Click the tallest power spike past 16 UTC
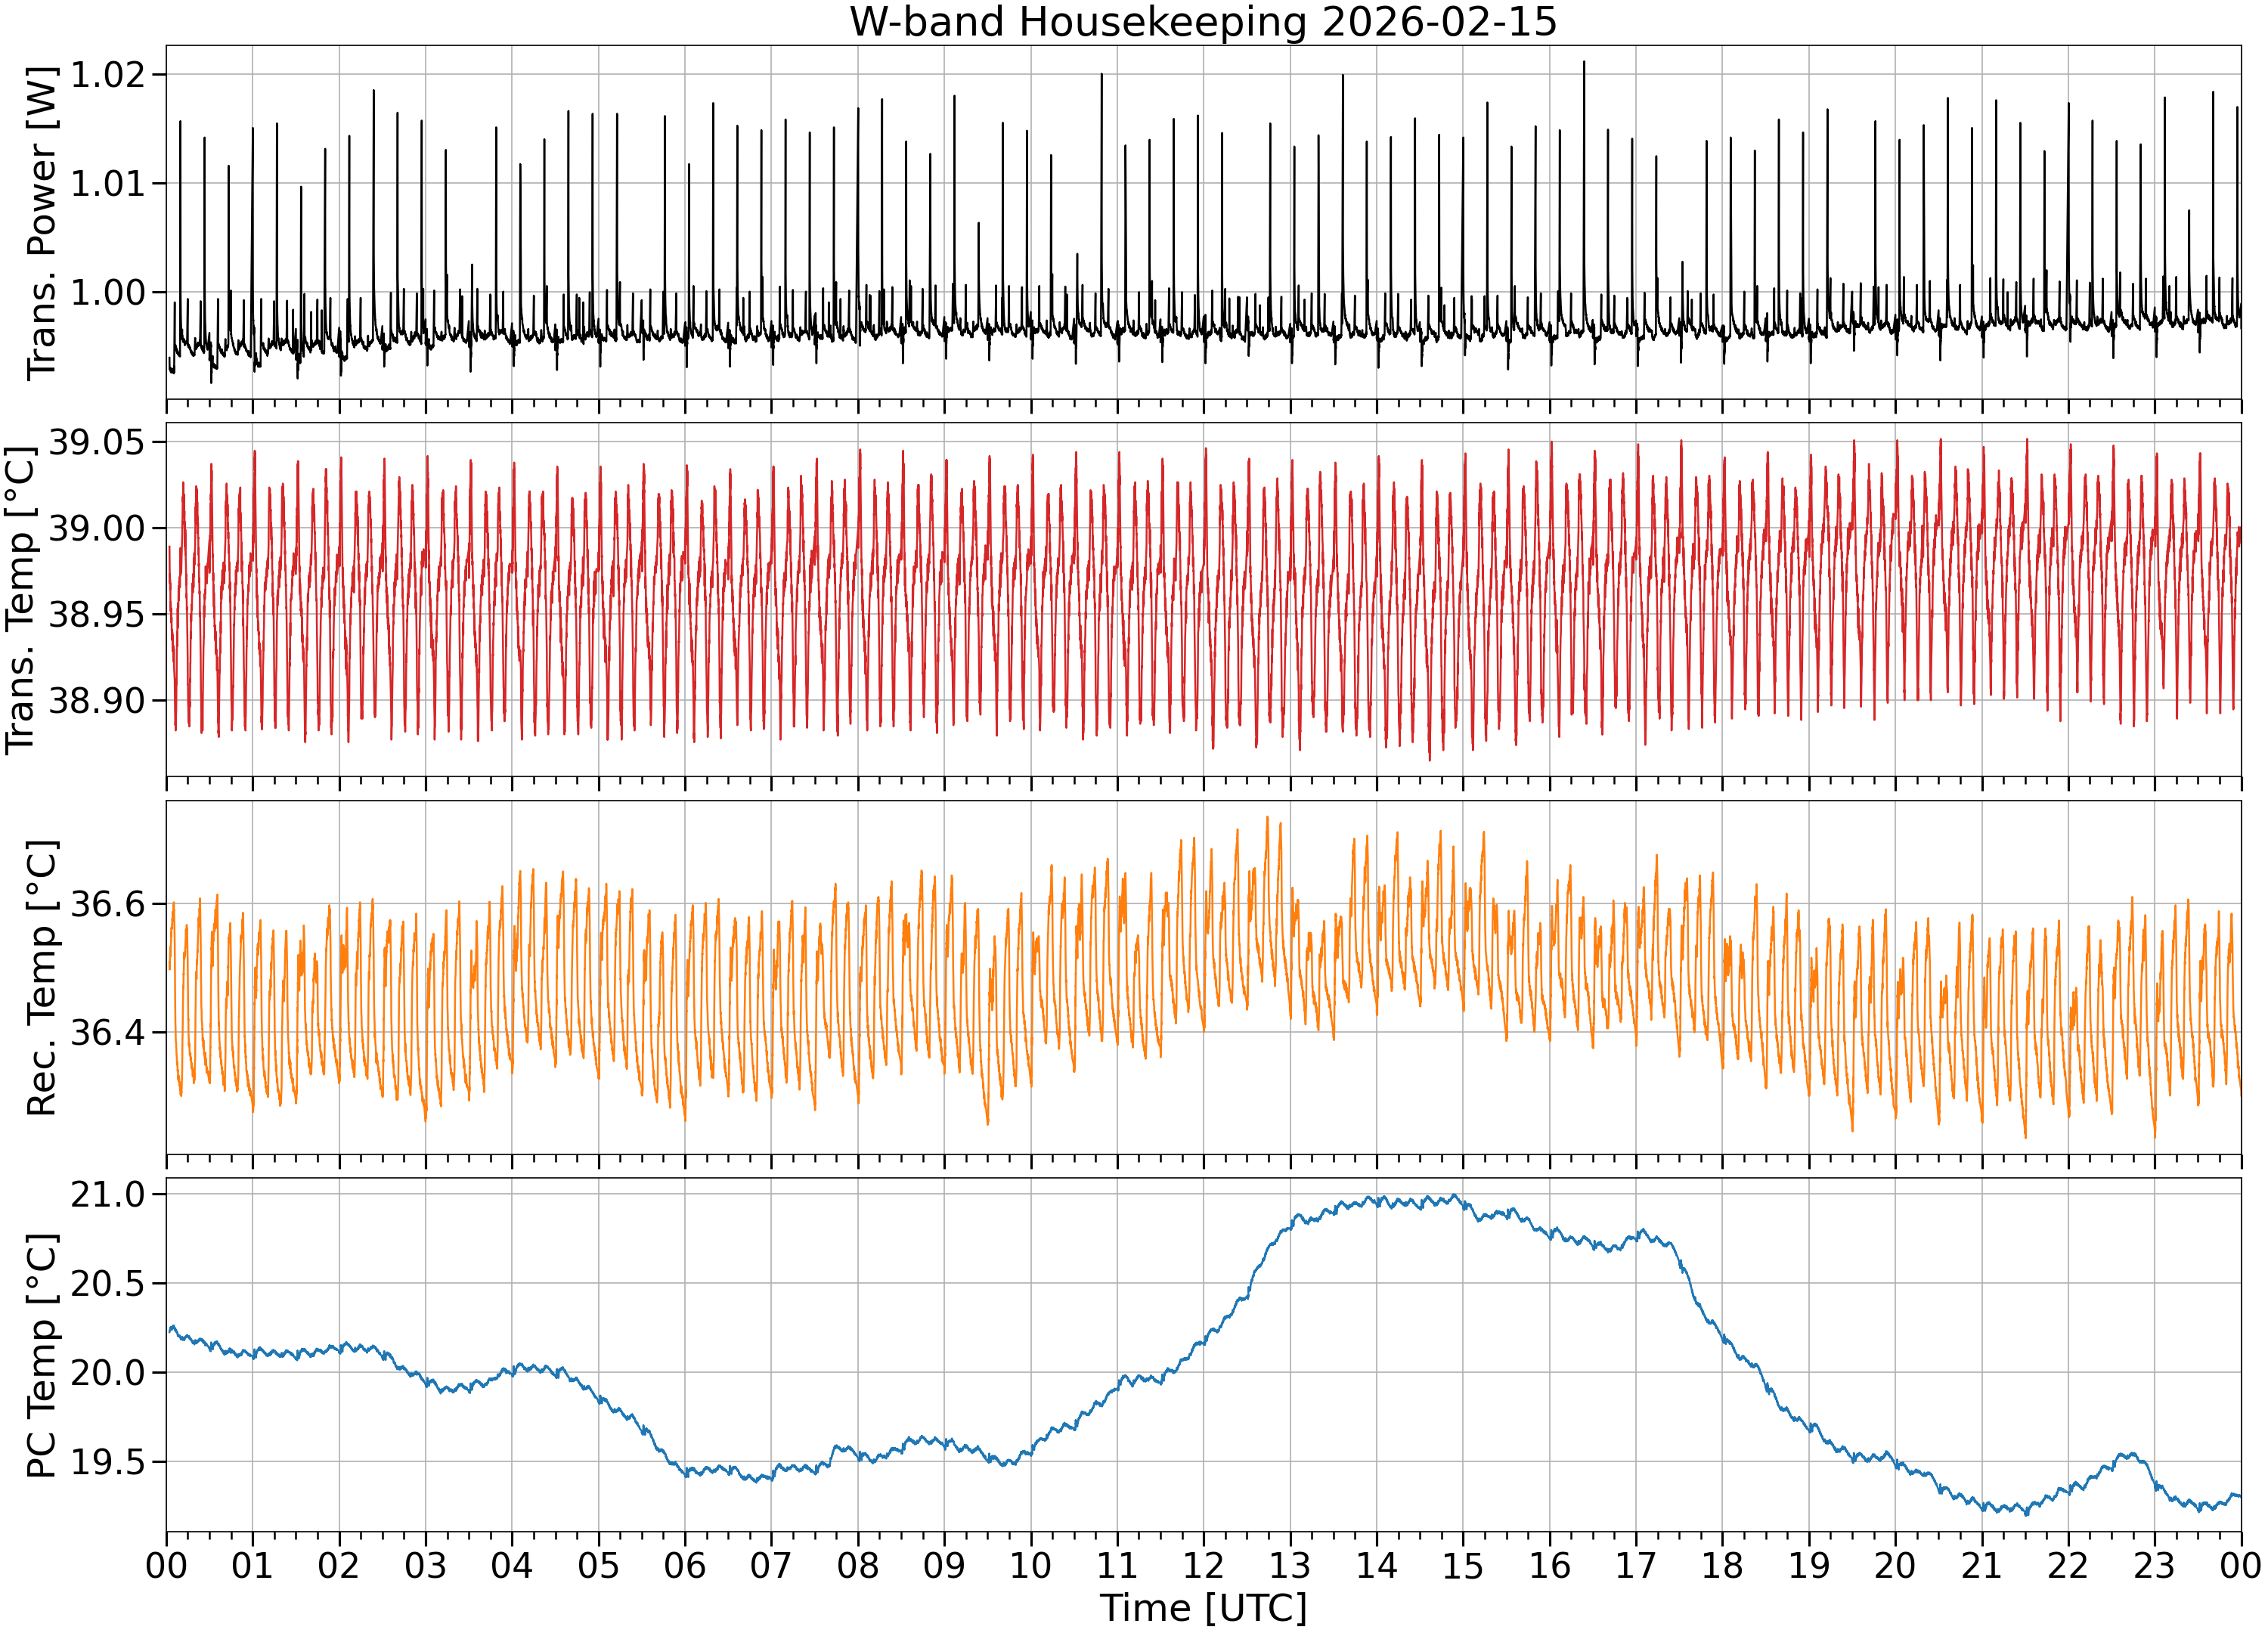The height and width of the screenshot is (1633, 2268). click(x=1584, y=63)
